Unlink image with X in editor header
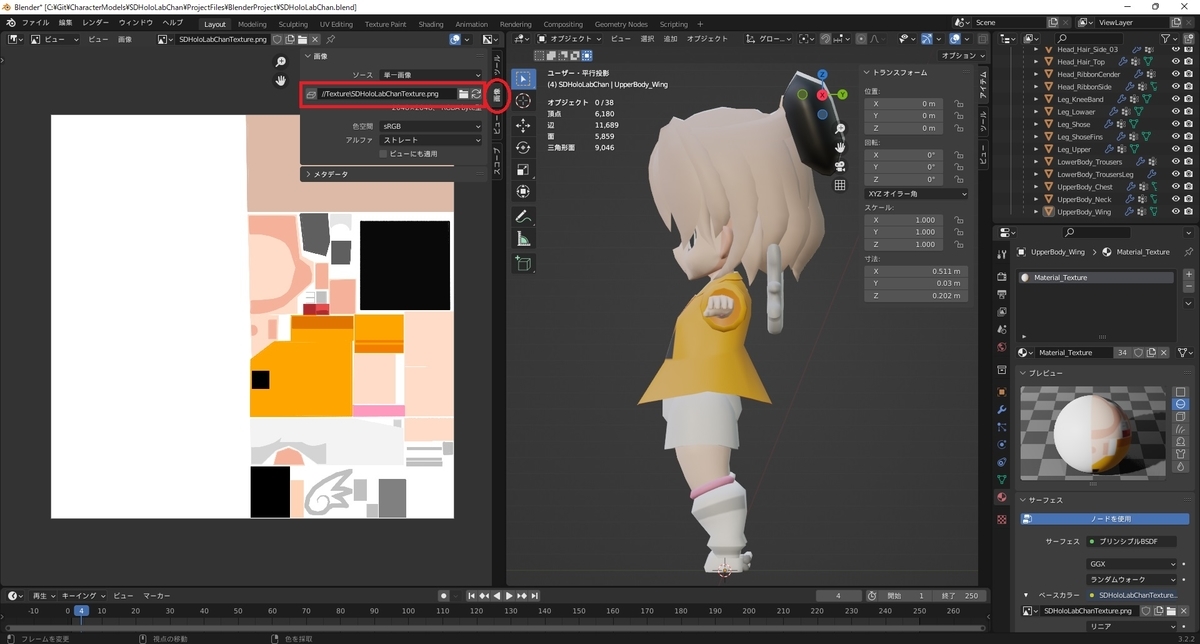 click(316, 39)
